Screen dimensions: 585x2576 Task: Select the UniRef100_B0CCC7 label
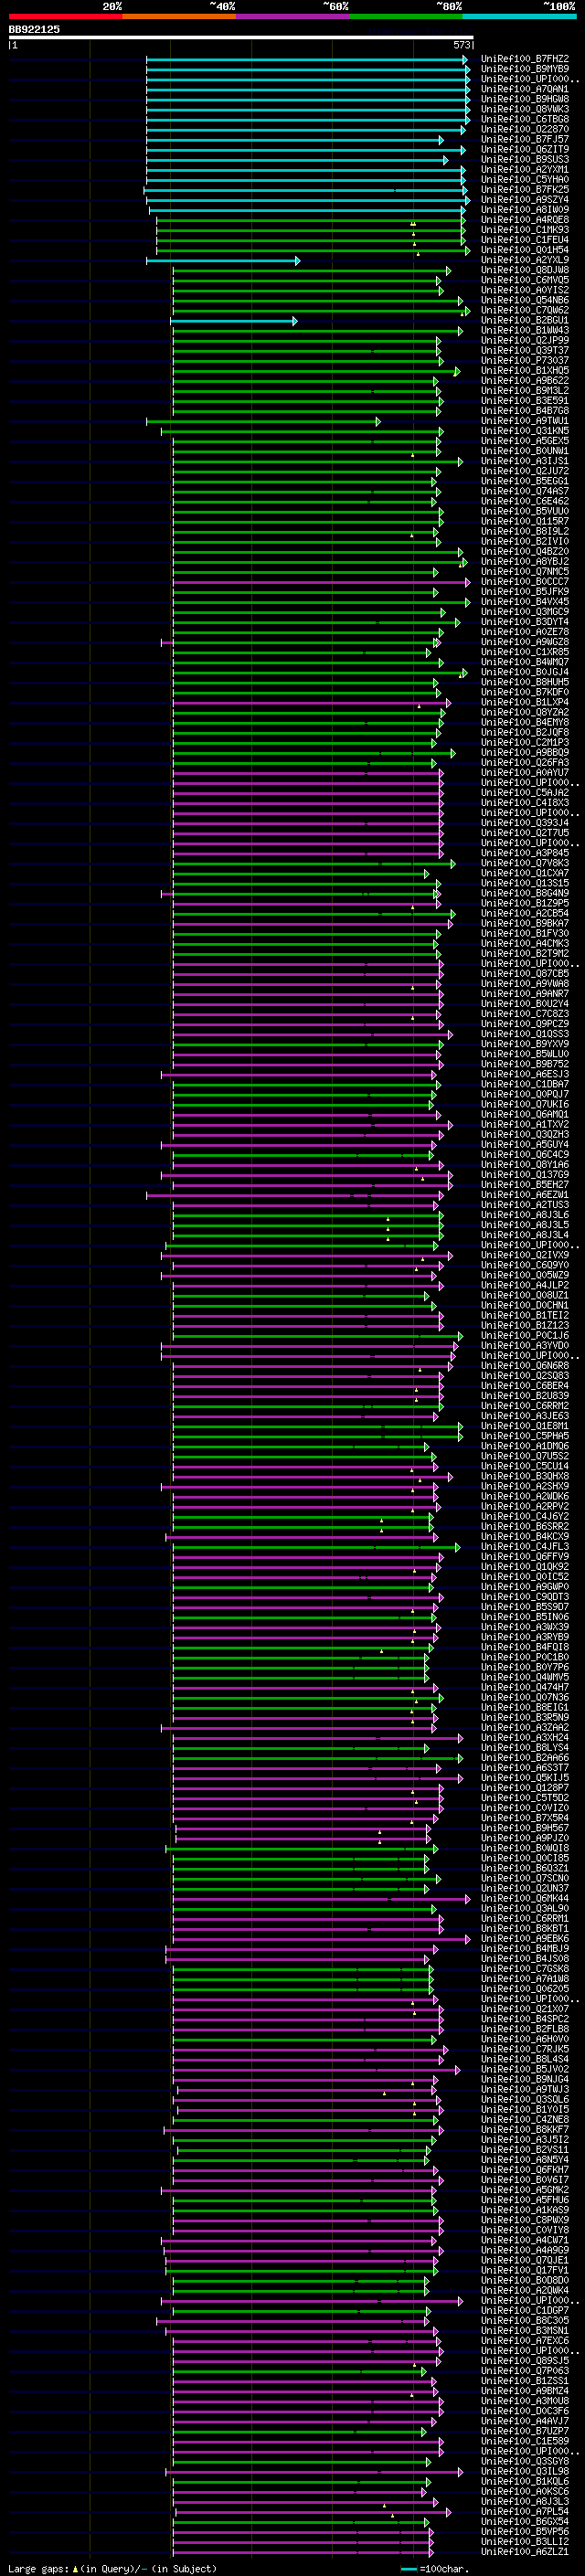point(525,581)
